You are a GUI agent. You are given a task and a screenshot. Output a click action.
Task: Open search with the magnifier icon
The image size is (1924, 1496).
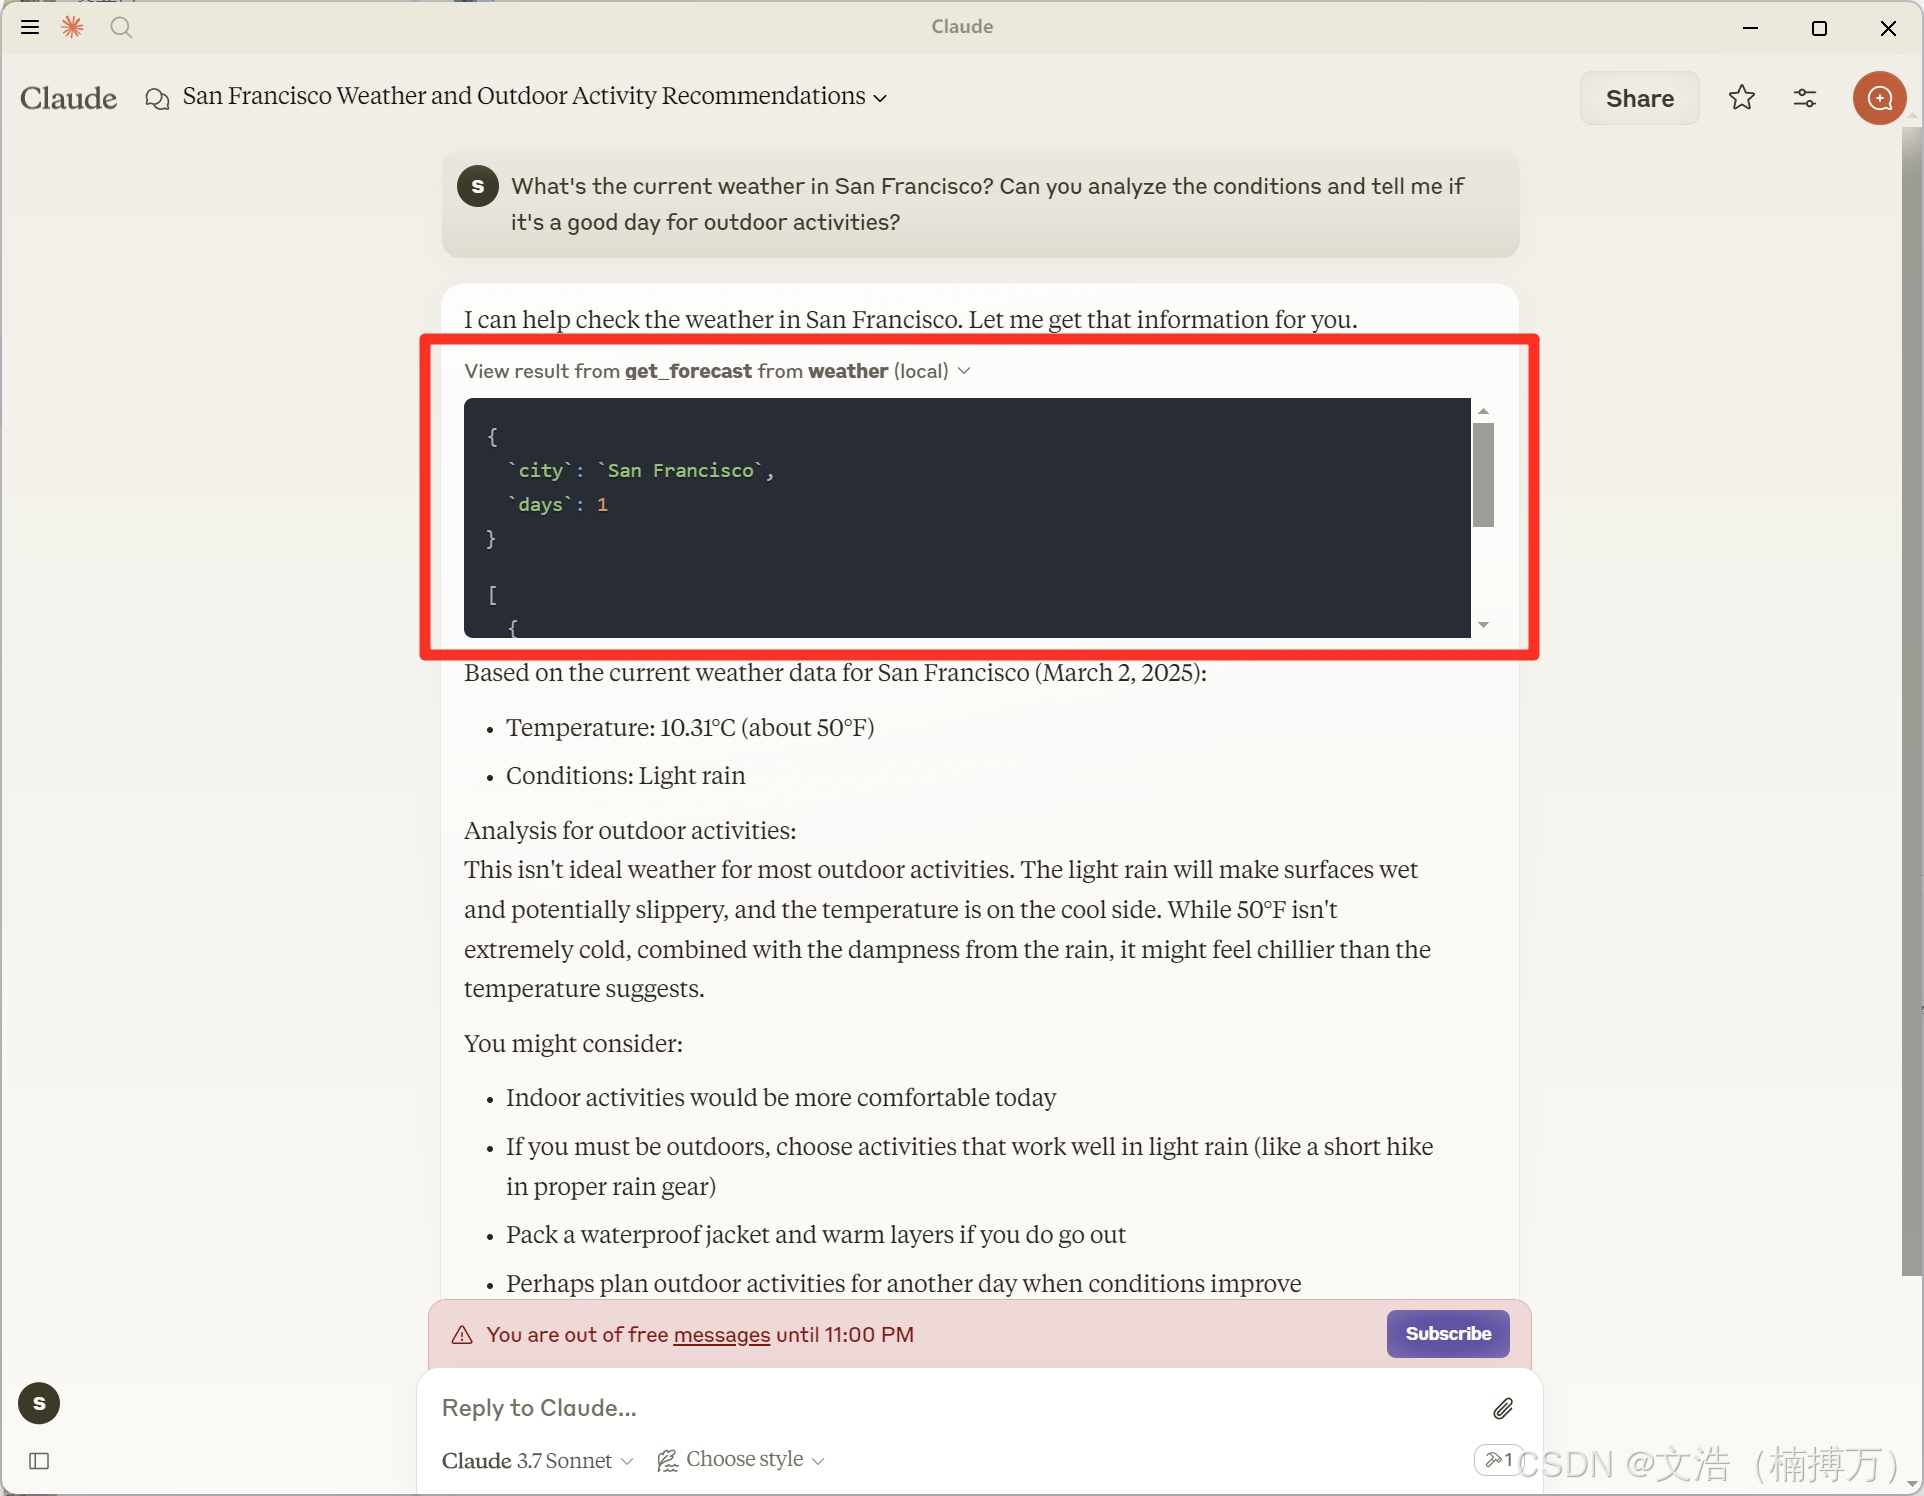121,27
